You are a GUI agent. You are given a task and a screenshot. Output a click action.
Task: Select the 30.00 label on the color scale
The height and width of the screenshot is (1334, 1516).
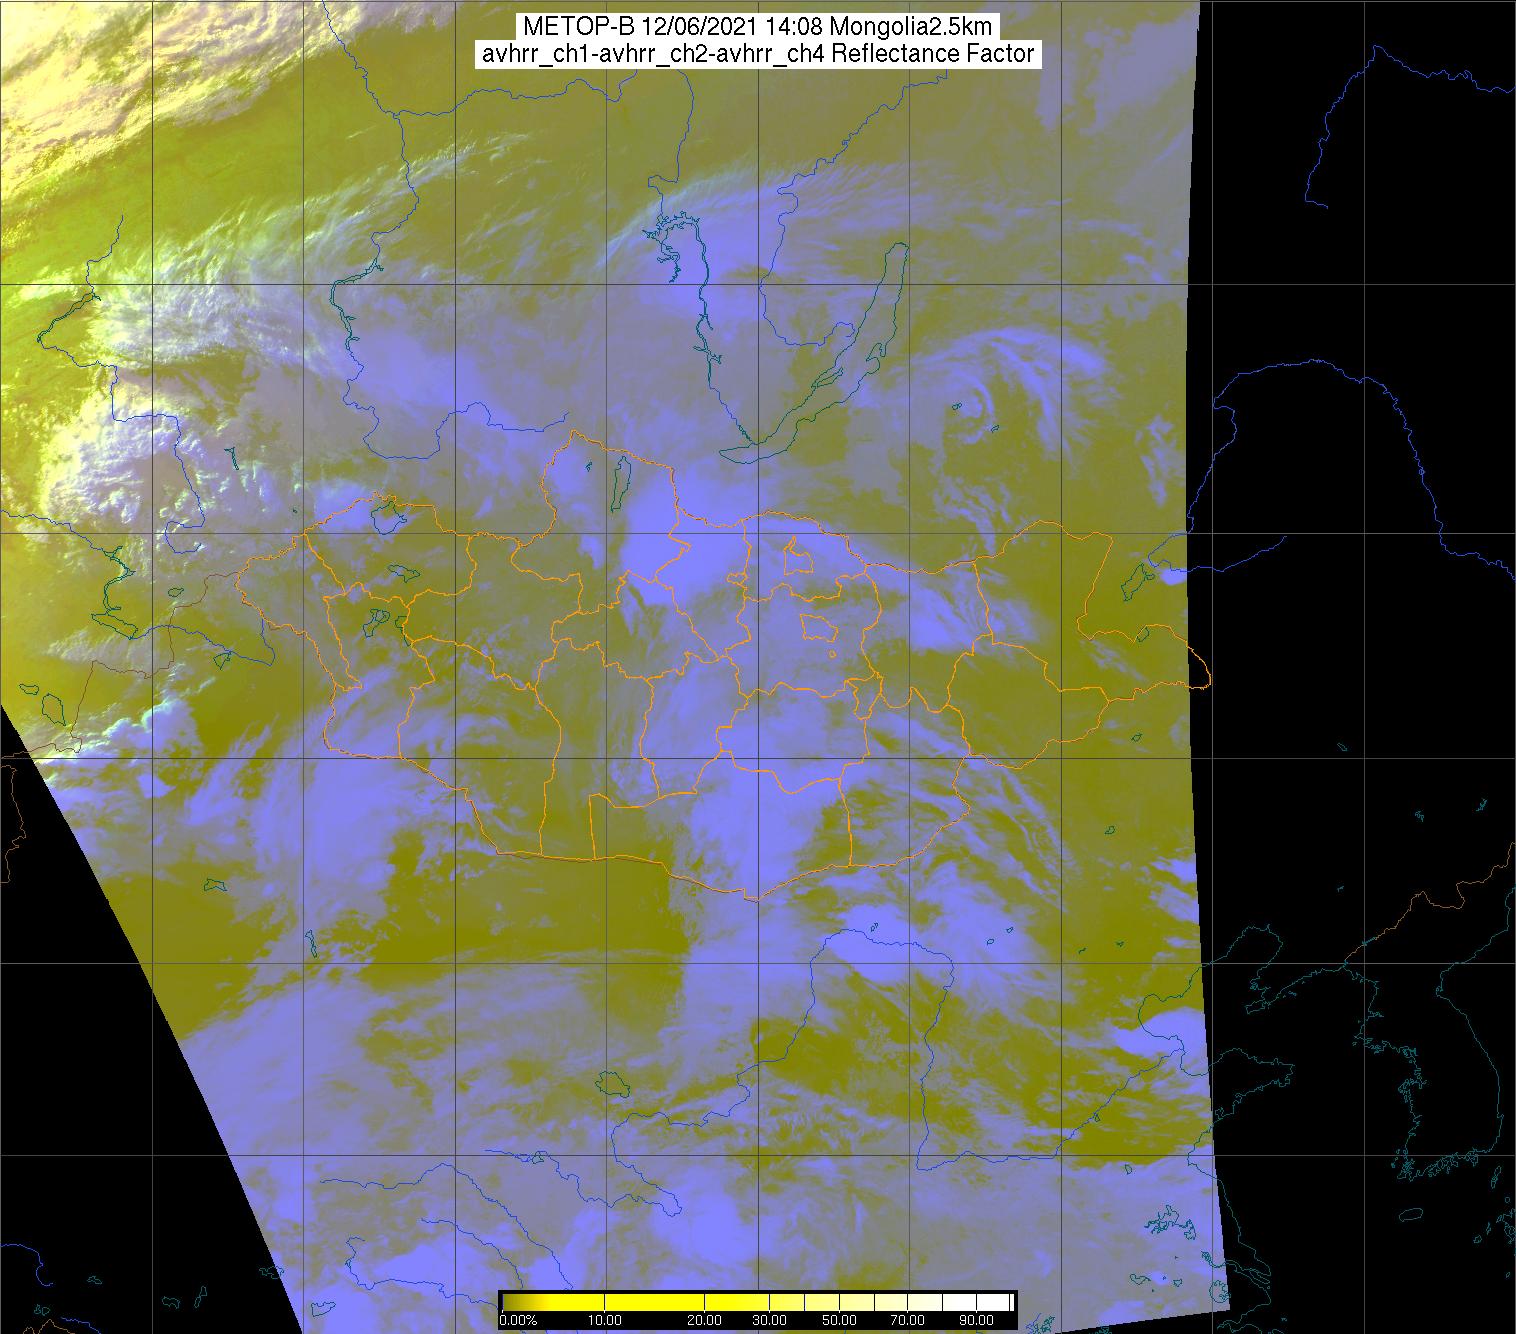768,1320
